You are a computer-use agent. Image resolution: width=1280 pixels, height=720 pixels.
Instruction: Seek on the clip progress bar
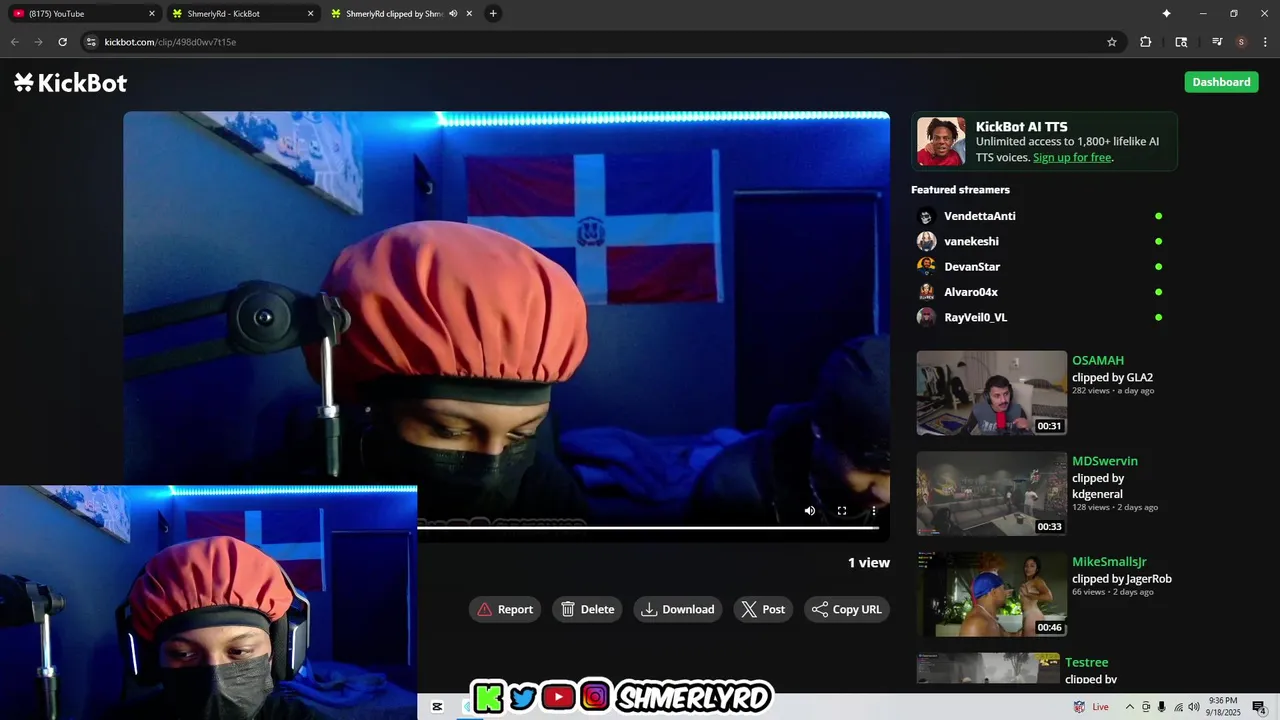[x=648, y=528]
